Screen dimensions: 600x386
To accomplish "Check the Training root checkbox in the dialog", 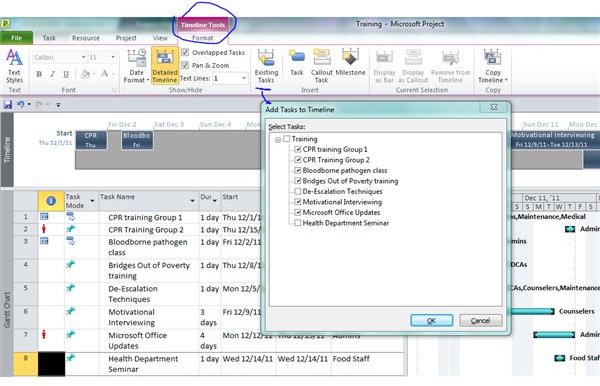I will (287, 139).
